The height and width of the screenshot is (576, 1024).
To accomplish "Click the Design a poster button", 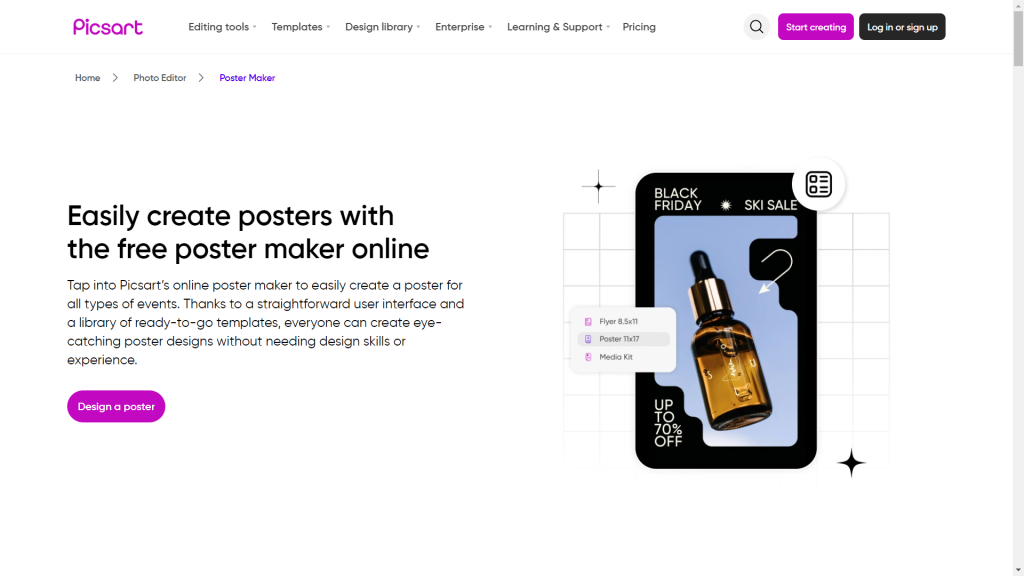I will 116,406.
